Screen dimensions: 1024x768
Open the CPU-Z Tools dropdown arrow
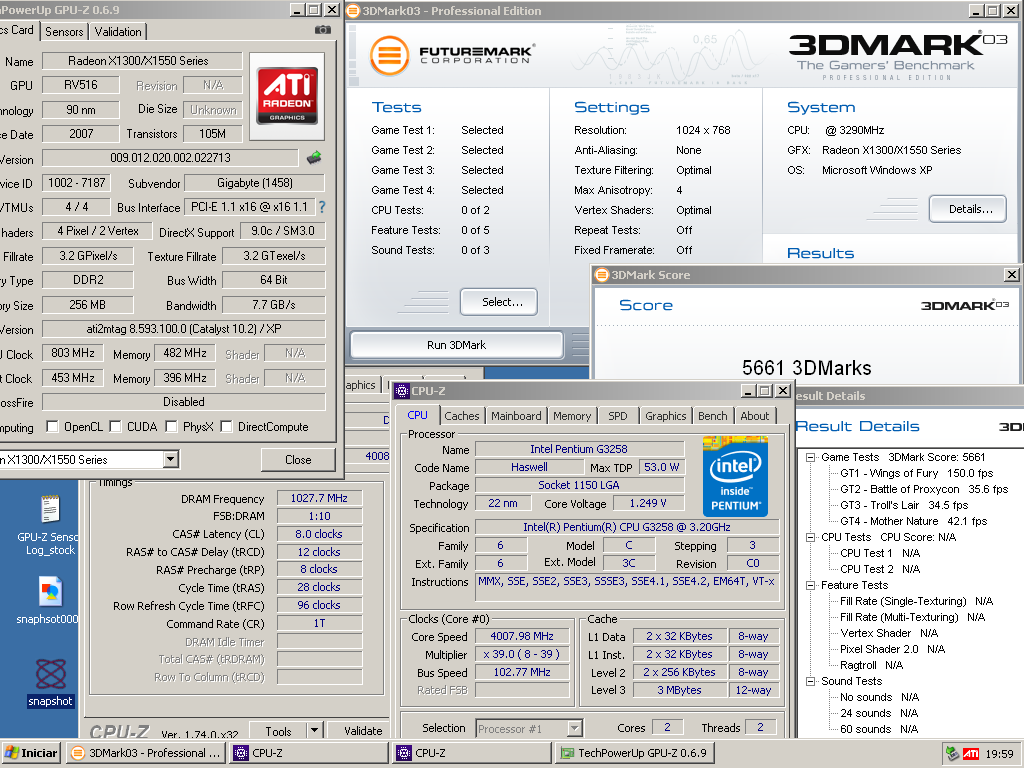(x=315, y=731)
